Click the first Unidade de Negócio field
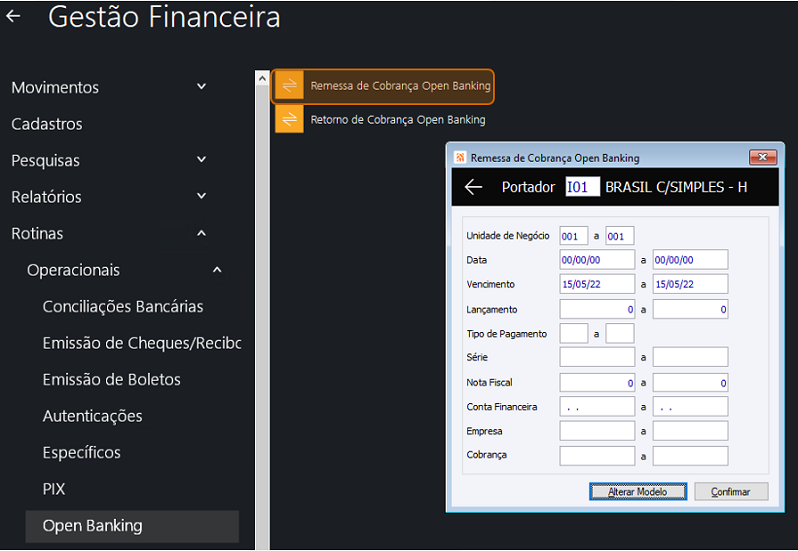 point(574,236)
